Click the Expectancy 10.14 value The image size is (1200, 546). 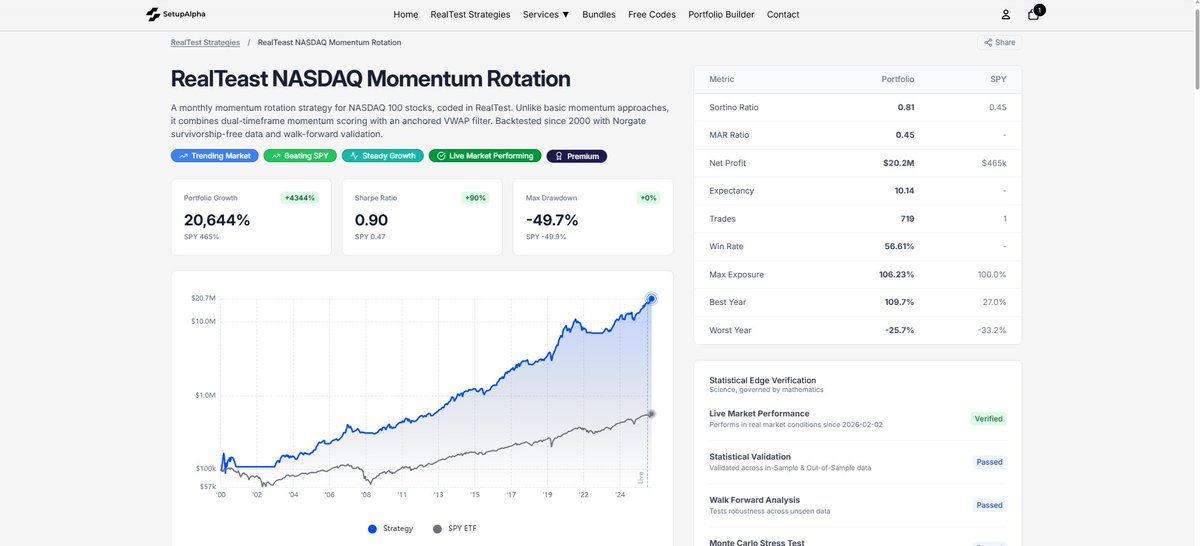pyautogui.click(x=904, y=190)
